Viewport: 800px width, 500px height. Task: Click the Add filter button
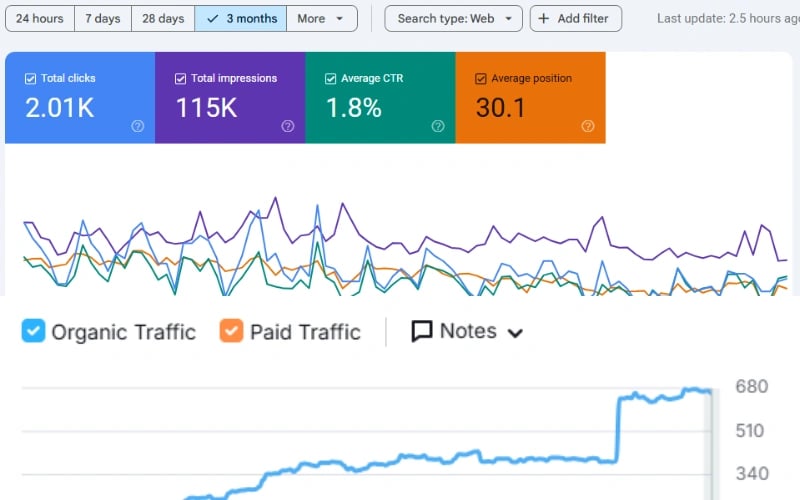pyautogui.click(x=576, y=18)
